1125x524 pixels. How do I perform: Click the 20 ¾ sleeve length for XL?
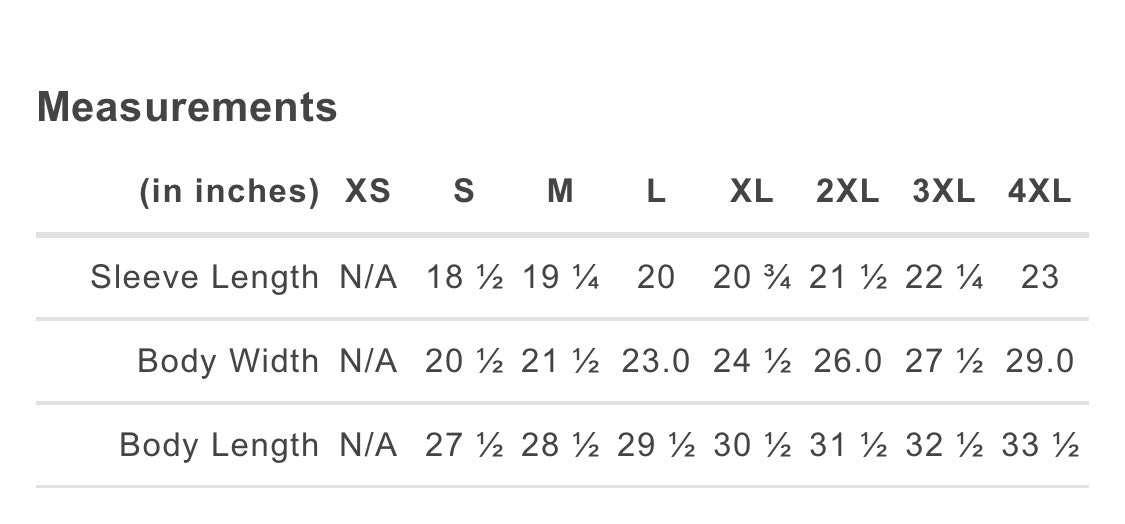[x=752, y=277]
